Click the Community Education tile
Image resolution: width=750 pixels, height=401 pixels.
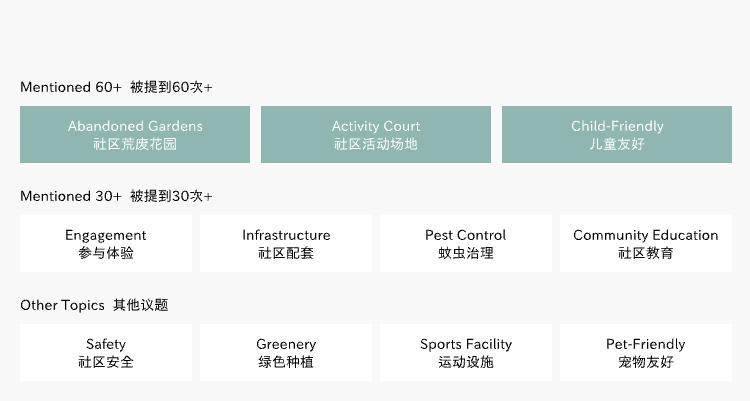click(x=646, y=243)
